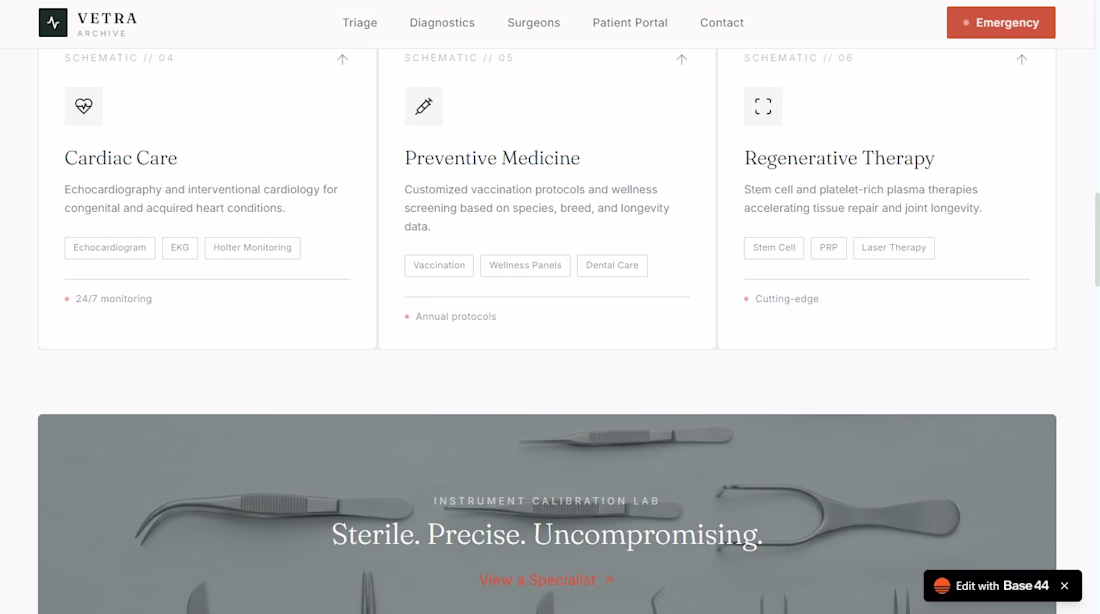Open the Diagnostics navigation item

[x=442, y=22]
